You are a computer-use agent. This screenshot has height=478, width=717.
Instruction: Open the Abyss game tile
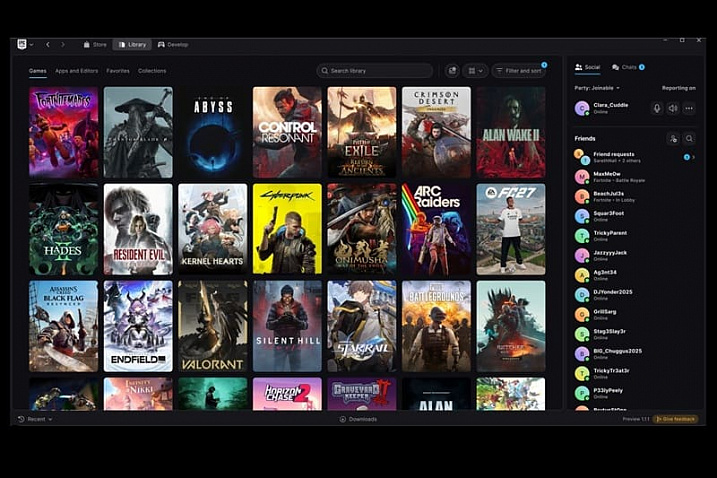213,132
